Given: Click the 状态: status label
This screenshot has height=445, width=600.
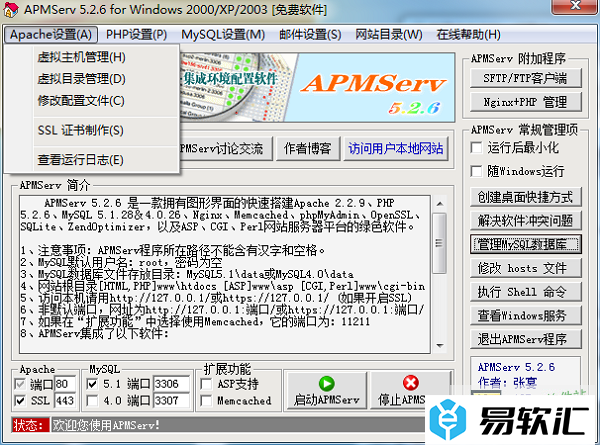Looking at the screenshot, I should 30,425.
